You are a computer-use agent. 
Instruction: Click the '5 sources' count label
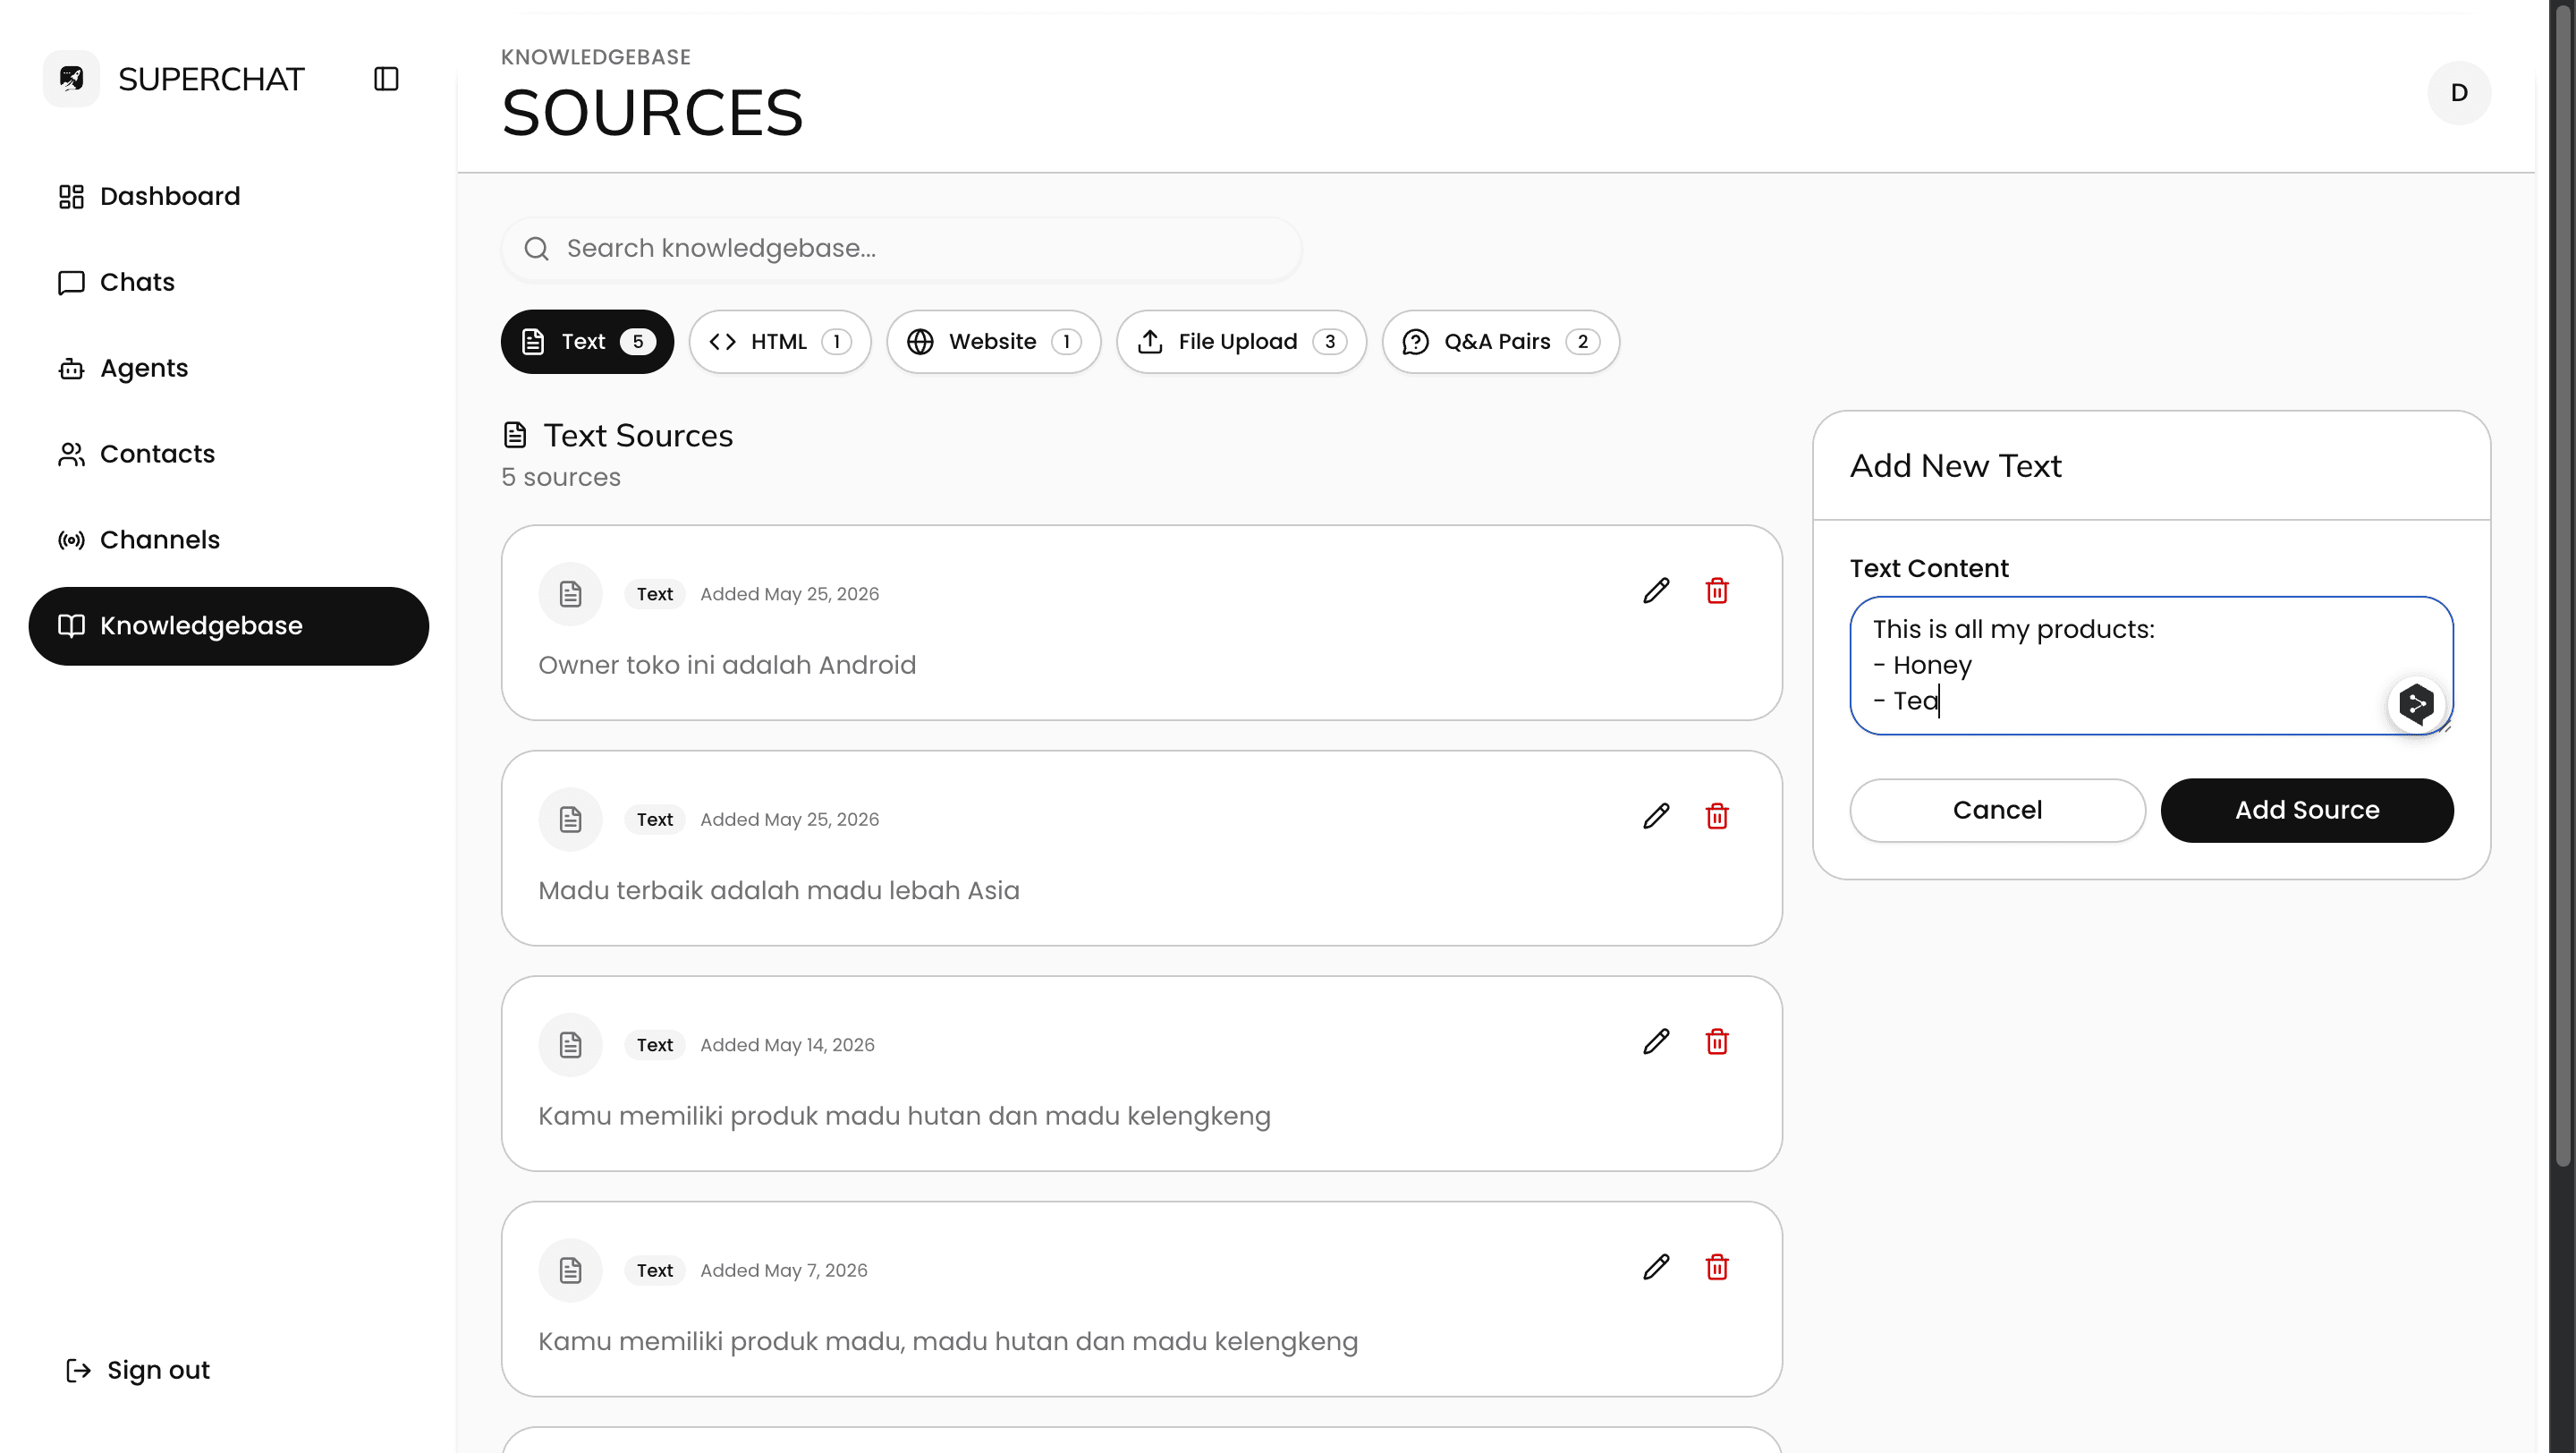(561, 478)
